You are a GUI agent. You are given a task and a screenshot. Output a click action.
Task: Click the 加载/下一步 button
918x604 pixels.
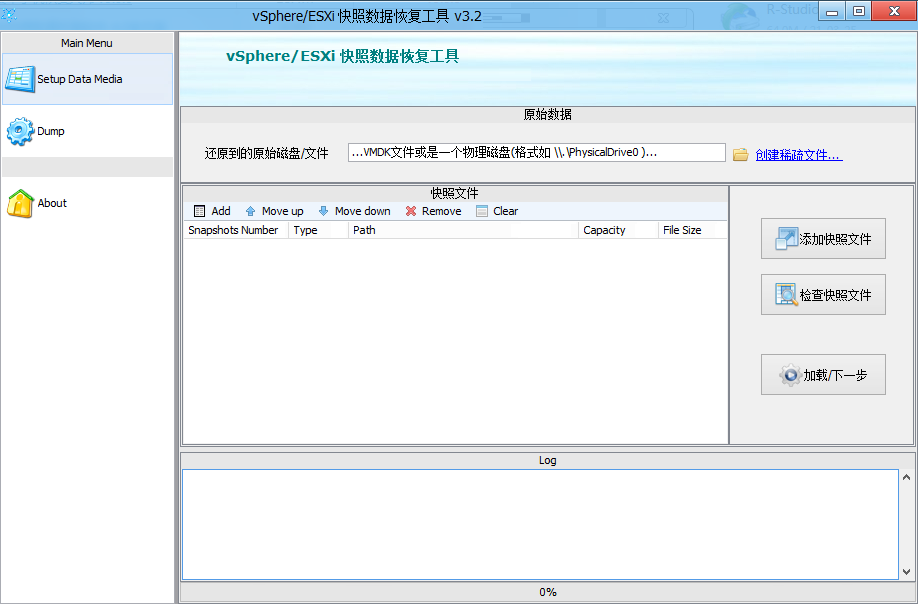(823, 375)
